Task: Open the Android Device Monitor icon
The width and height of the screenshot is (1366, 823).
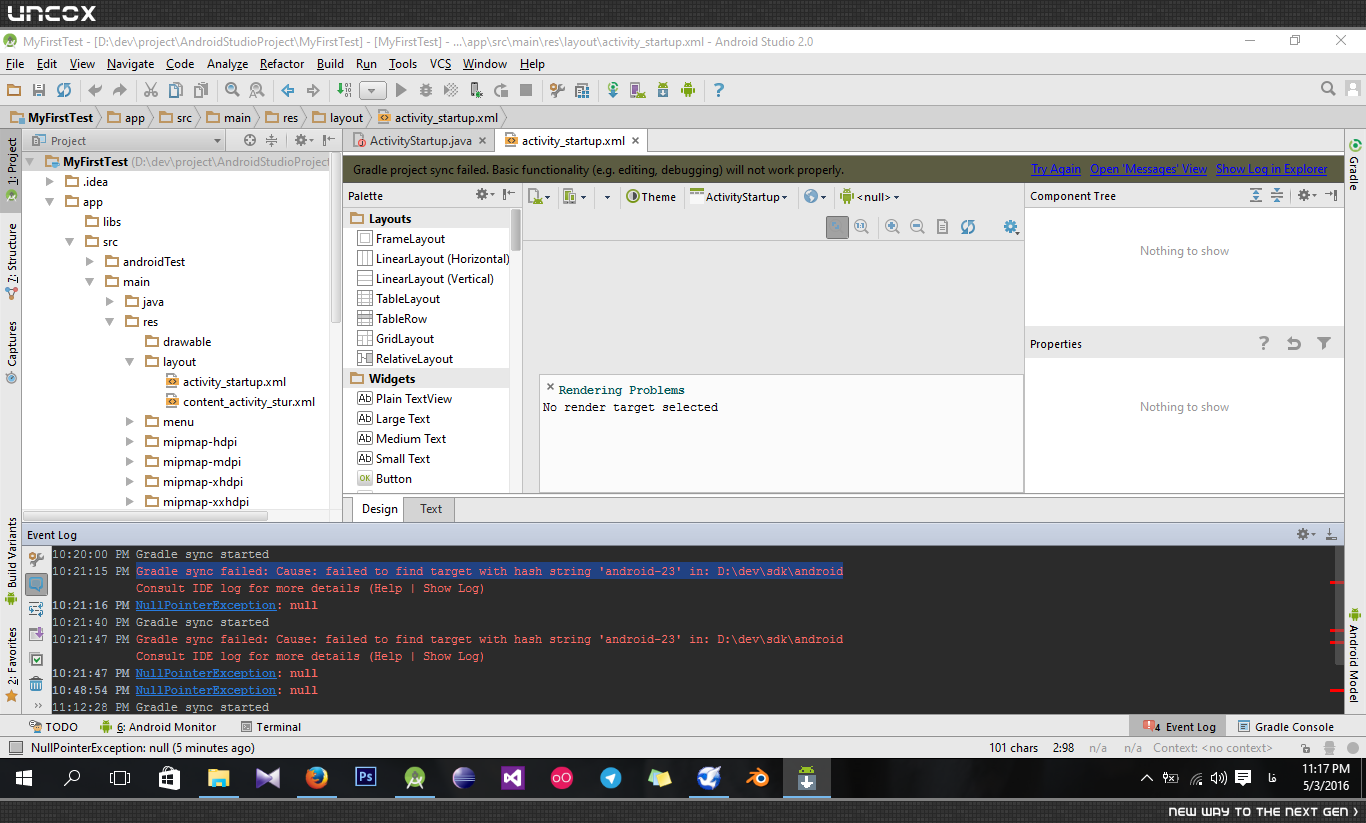Action: pyautogui.click(x=687, y=90)
